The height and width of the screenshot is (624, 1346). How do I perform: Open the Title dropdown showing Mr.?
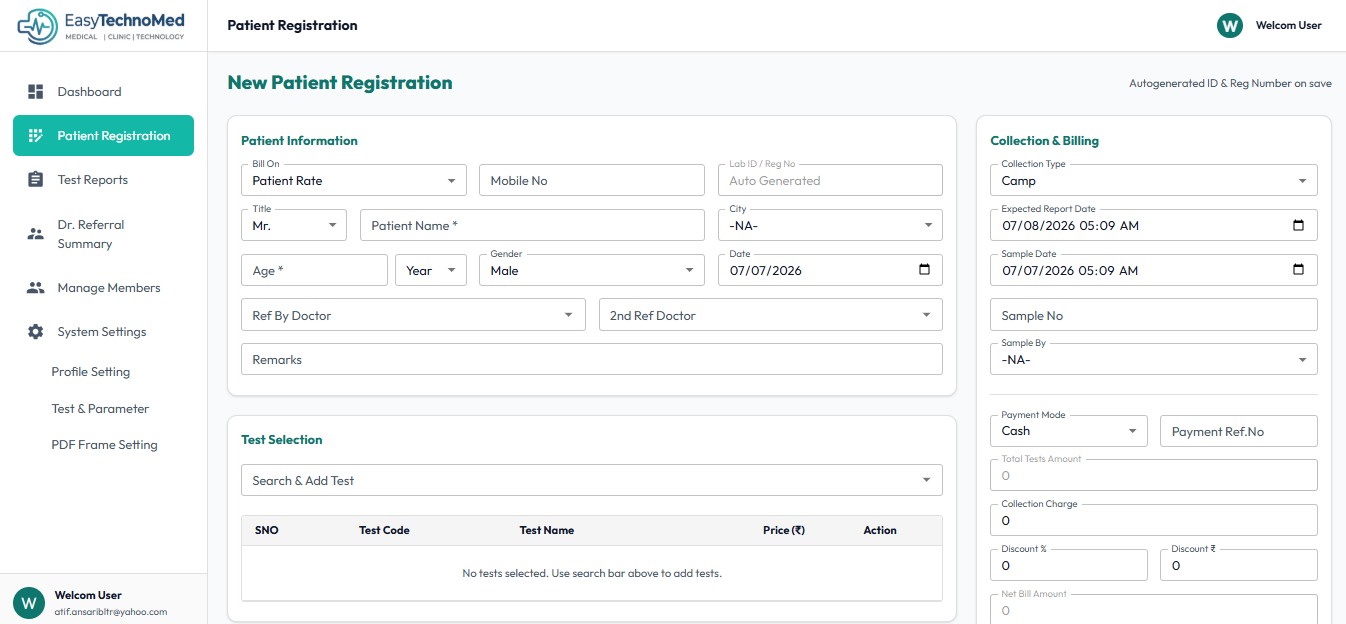pos(293,225)
